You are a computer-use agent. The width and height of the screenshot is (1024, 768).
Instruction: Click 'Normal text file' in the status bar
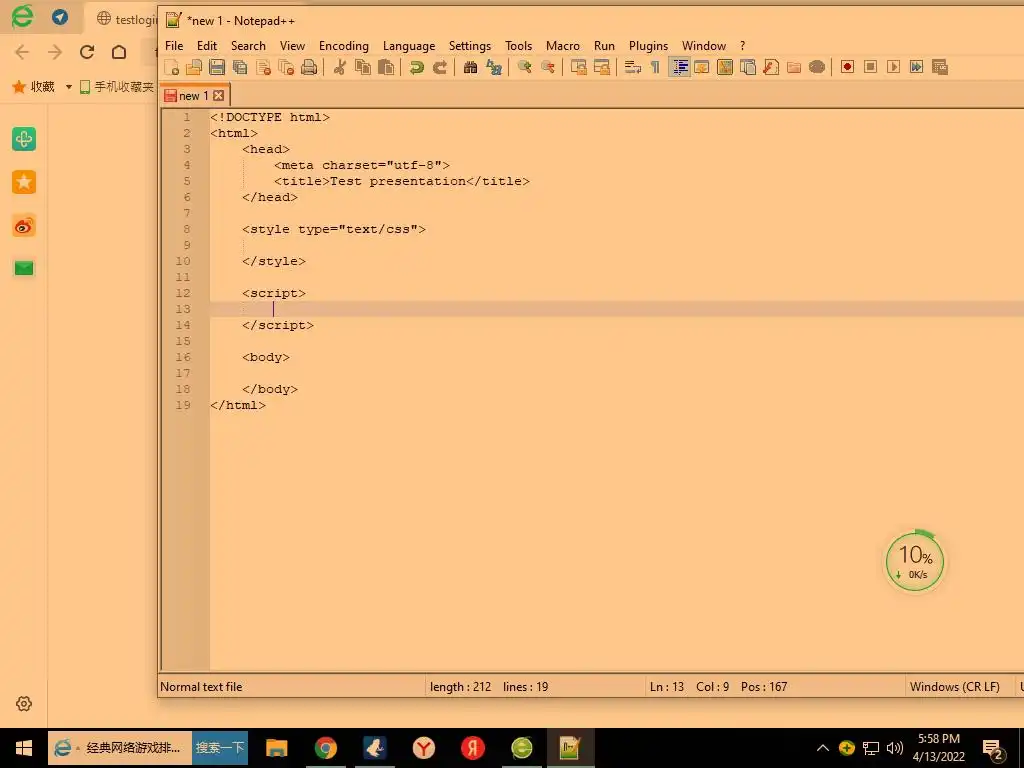201,687
